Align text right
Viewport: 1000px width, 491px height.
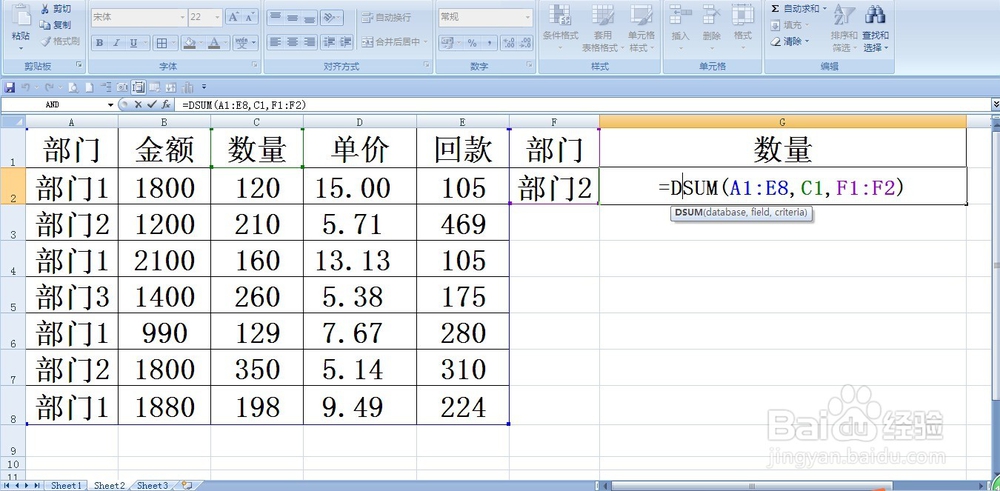coord(309,42)
